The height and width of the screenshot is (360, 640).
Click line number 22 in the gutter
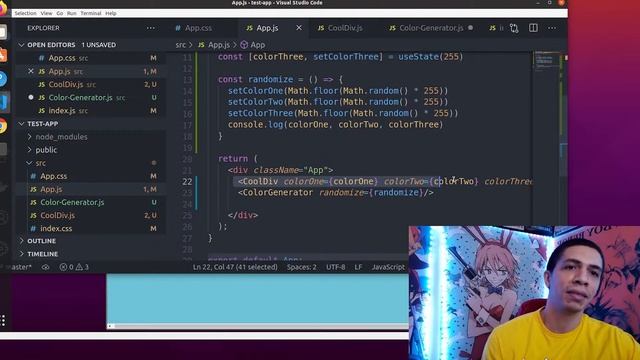click(187, 181)
